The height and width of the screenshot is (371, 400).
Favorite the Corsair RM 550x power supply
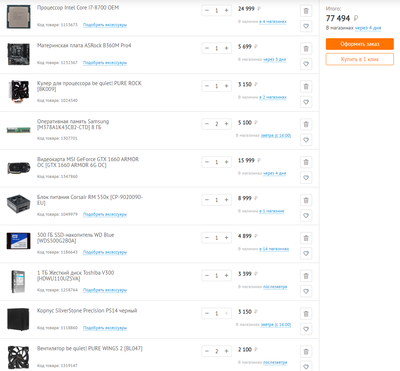pos(306,216)
